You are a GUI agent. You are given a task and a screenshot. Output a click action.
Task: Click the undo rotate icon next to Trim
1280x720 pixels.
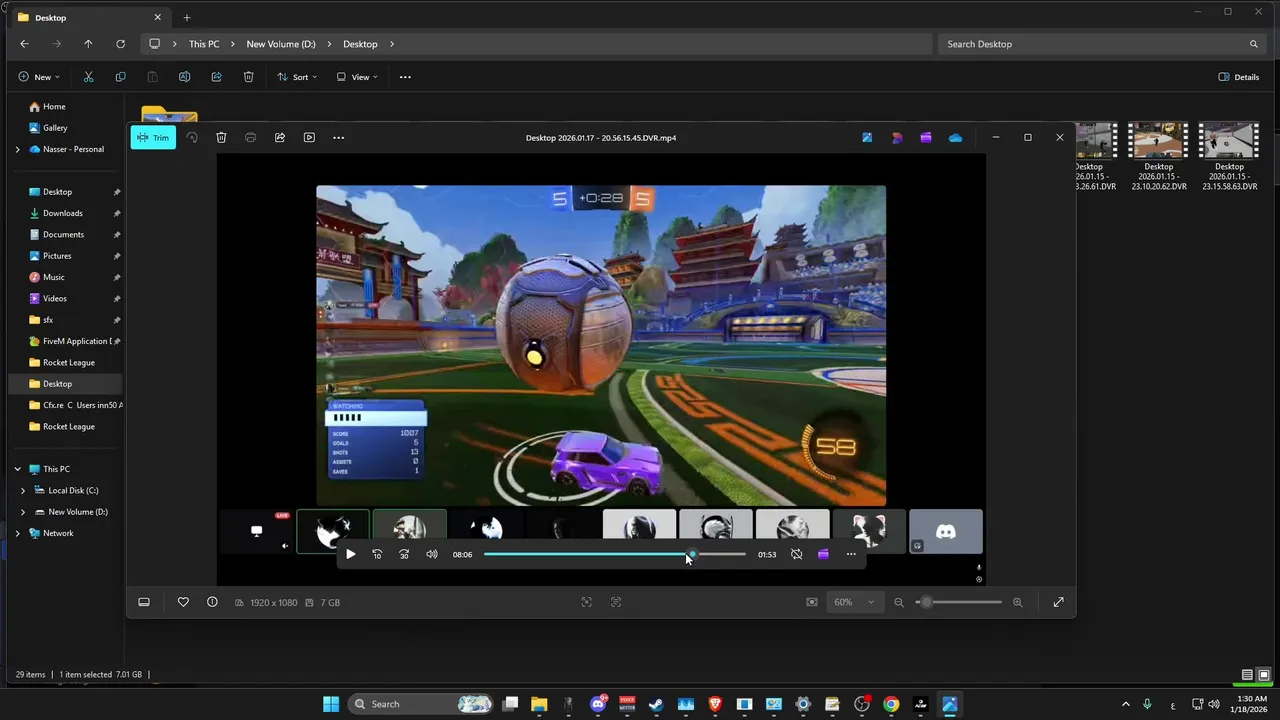tap(192, 137)
